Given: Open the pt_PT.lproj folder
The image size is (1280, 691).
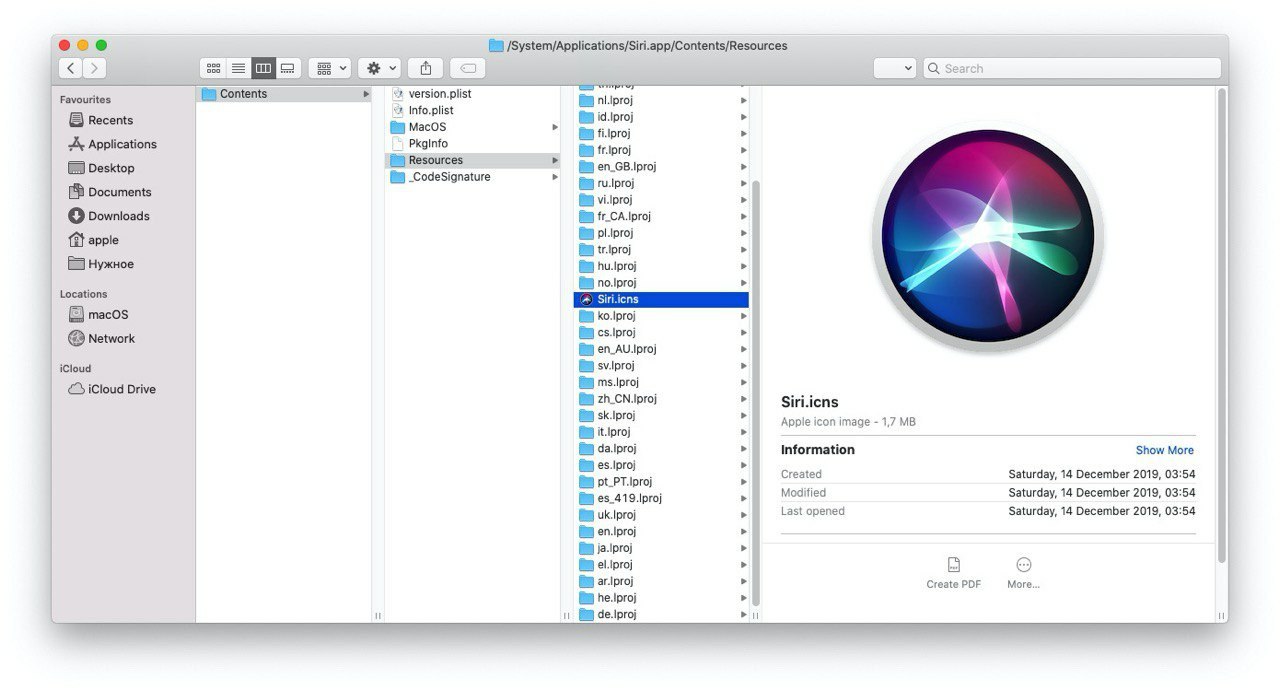Looking at the screenshot, I should click(x=661, y=481).
